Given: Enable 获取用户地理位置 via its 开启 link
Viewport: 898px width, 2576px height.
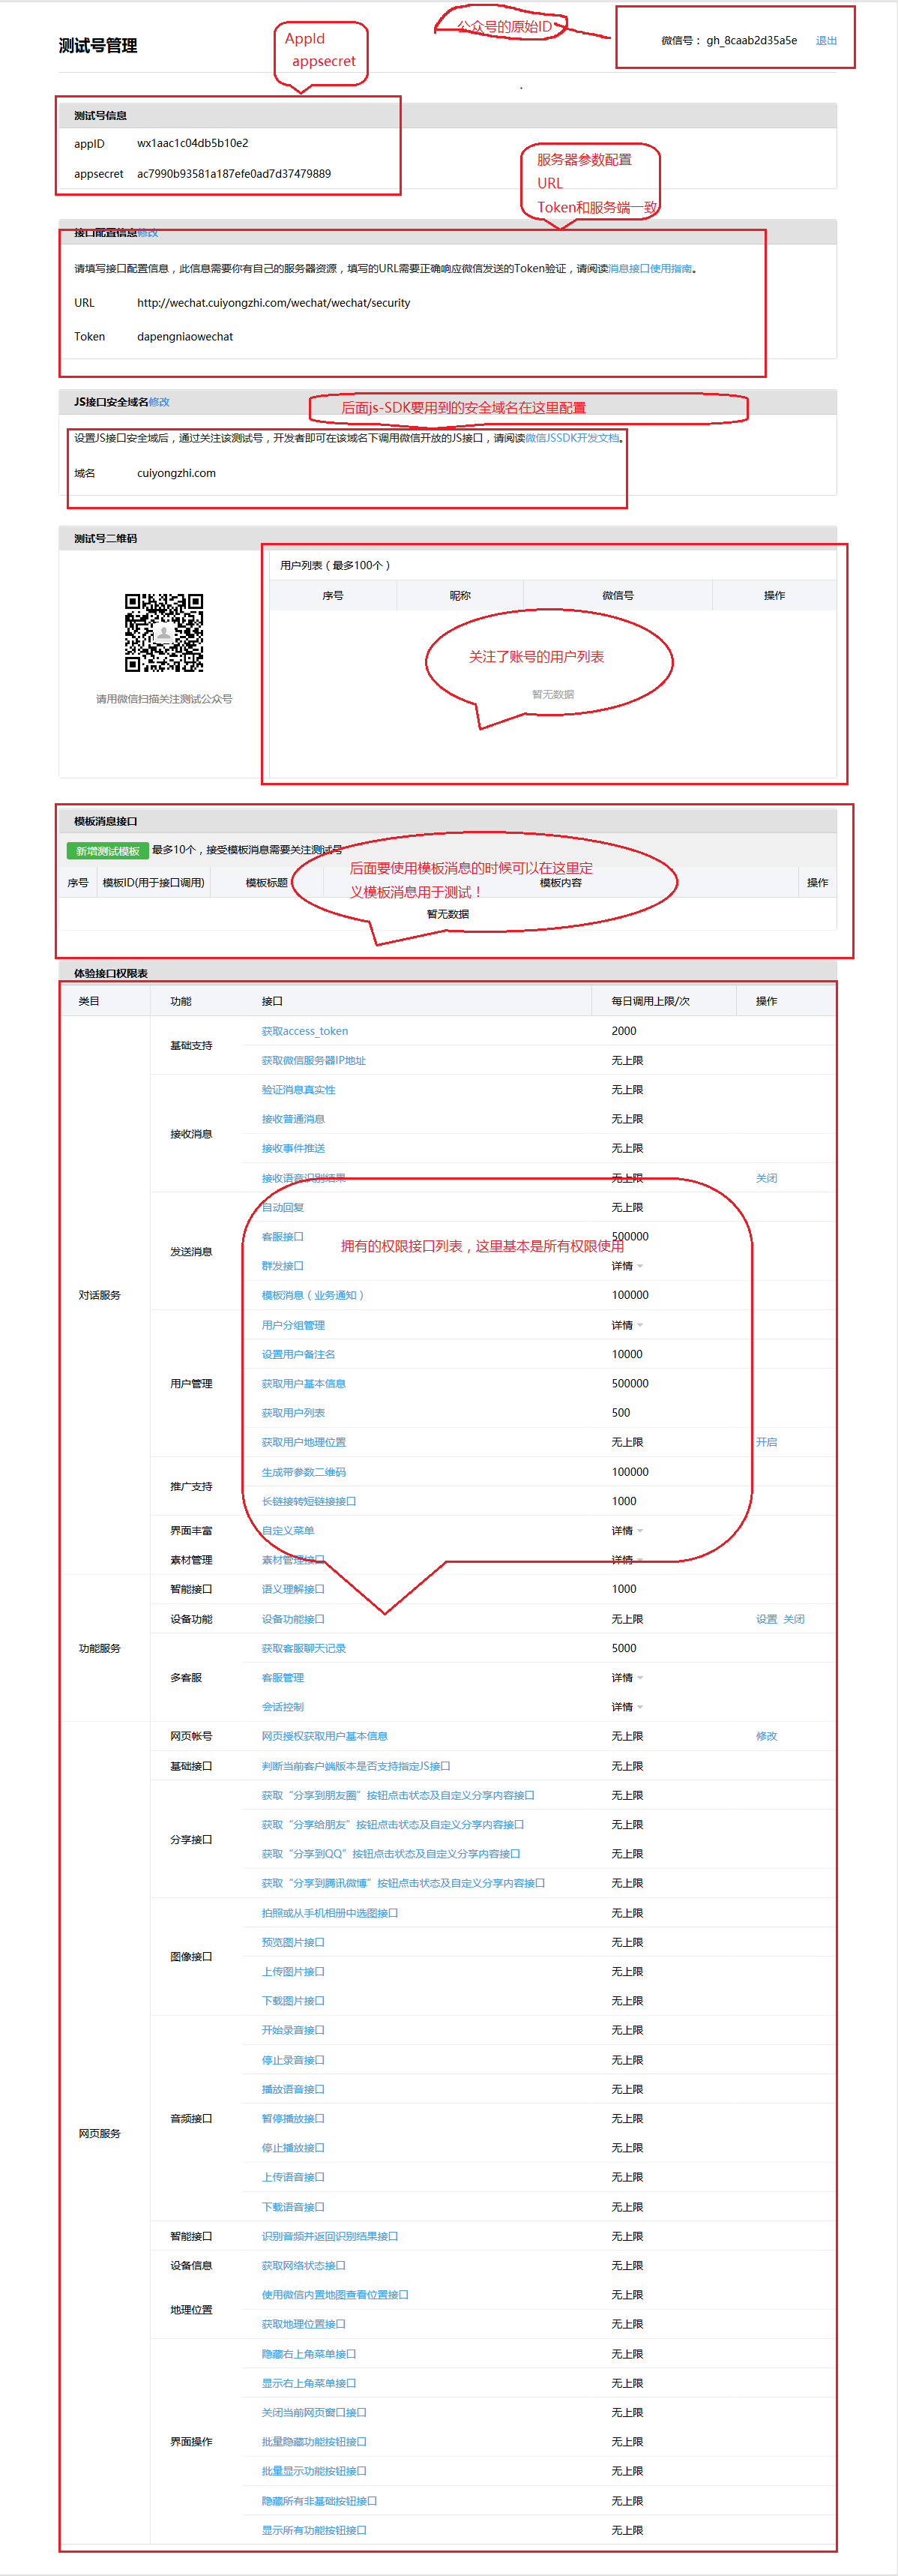Looking at the screenshot, I should 766,1442.
